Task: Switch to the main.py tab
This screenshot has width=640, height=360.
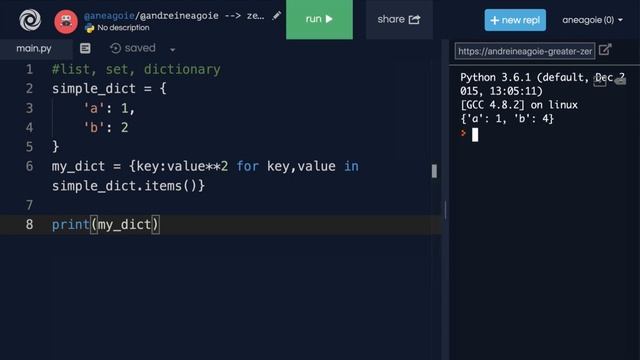Action: coord(34,49)
